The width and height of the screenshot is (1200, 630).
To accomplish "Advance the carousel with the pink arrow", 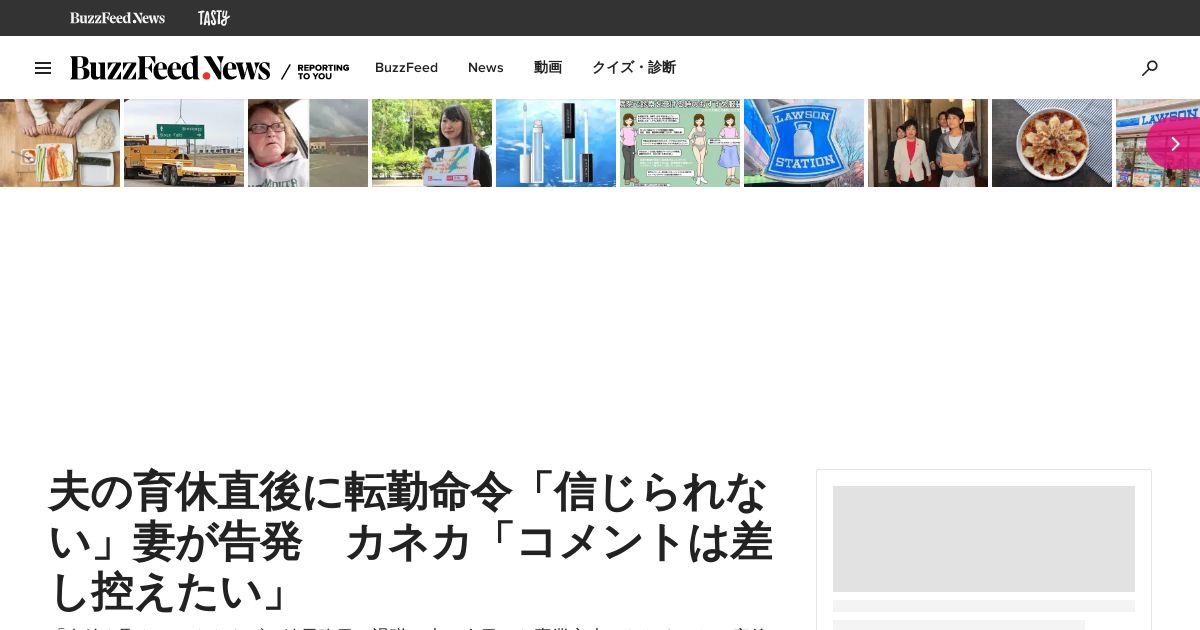I will coord(1174,143).
